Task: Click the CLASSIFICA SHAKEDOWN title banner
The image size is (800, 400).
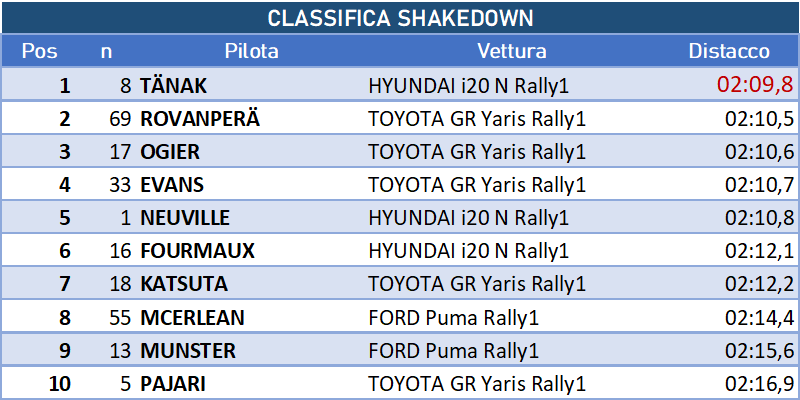Action: [x=400, y=18]
